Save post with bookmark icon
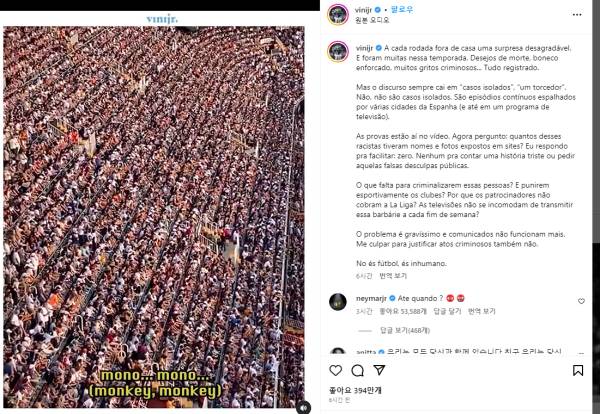The height and width of the screenshot is (414, 600). click(578, 370)
